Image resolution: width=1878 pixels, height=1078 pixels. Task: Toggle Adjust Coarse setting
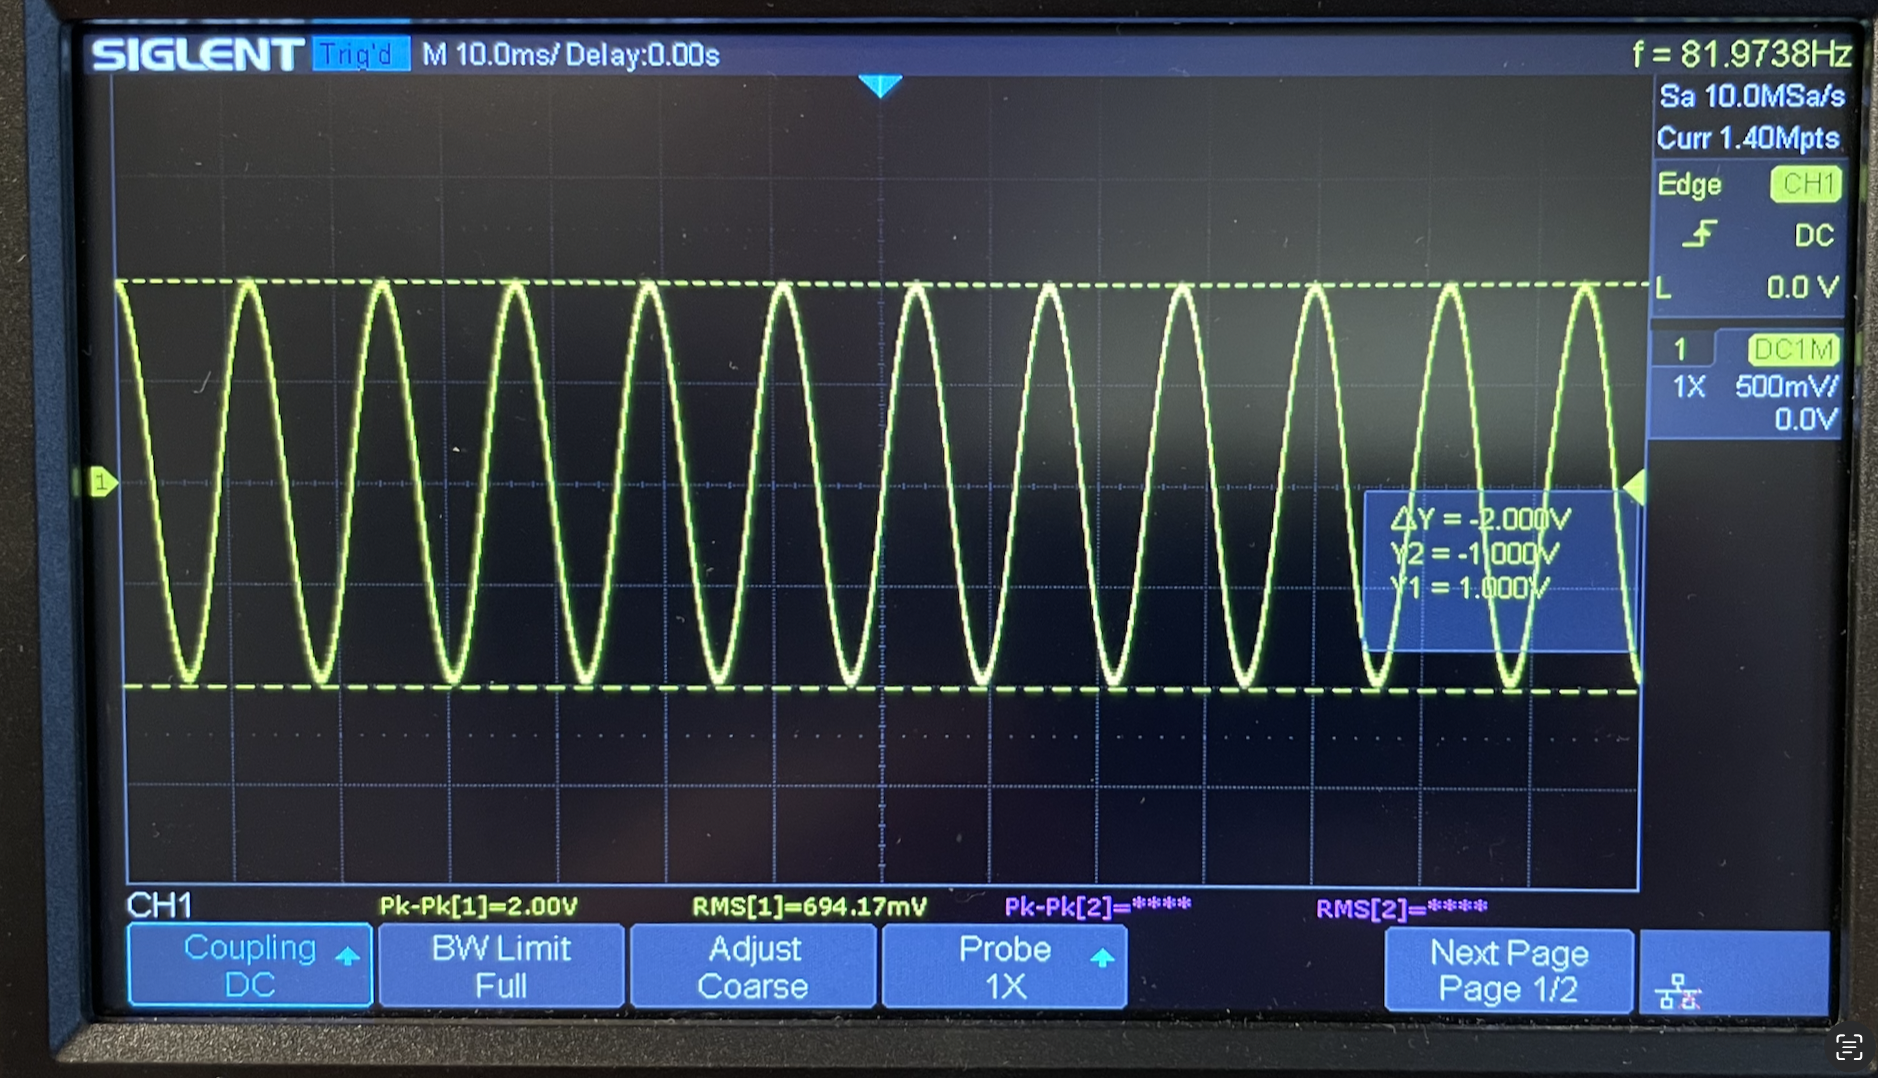[x=753, y=966]
